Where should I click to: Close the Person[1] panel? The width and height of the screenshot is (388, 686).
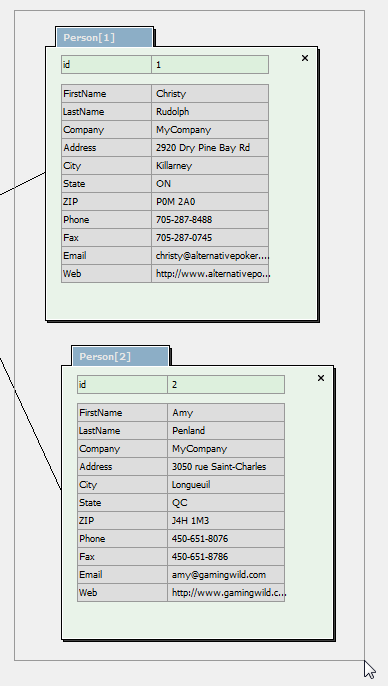click(305, 58)
